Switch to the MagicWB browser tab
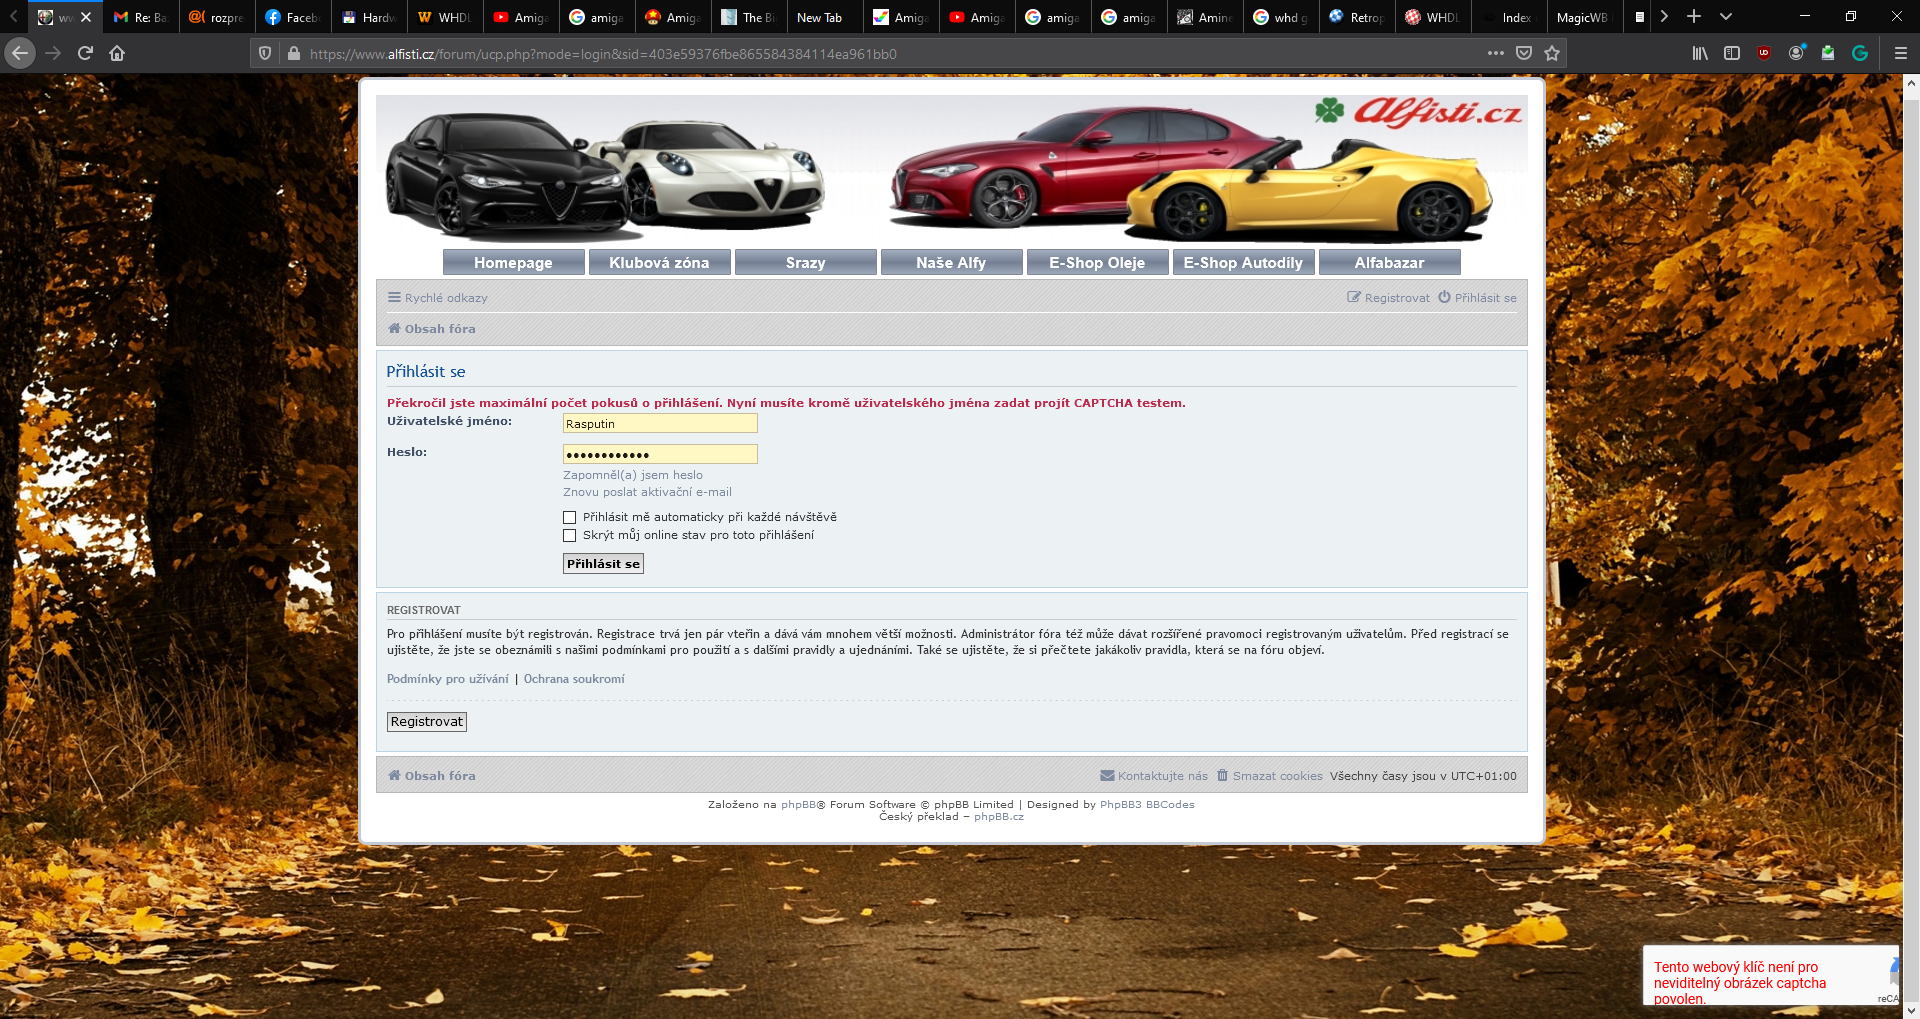 1582,17
